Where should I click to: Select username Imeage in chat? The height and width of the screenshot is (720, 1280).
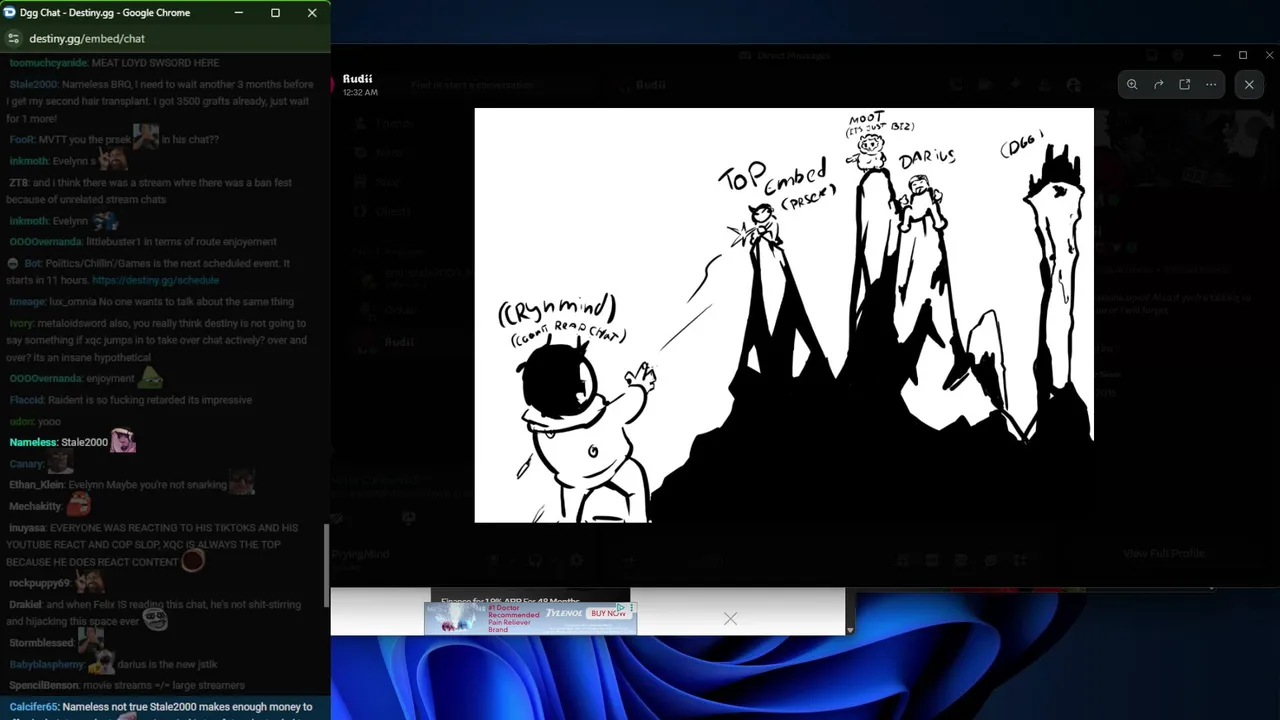[27, 302]
